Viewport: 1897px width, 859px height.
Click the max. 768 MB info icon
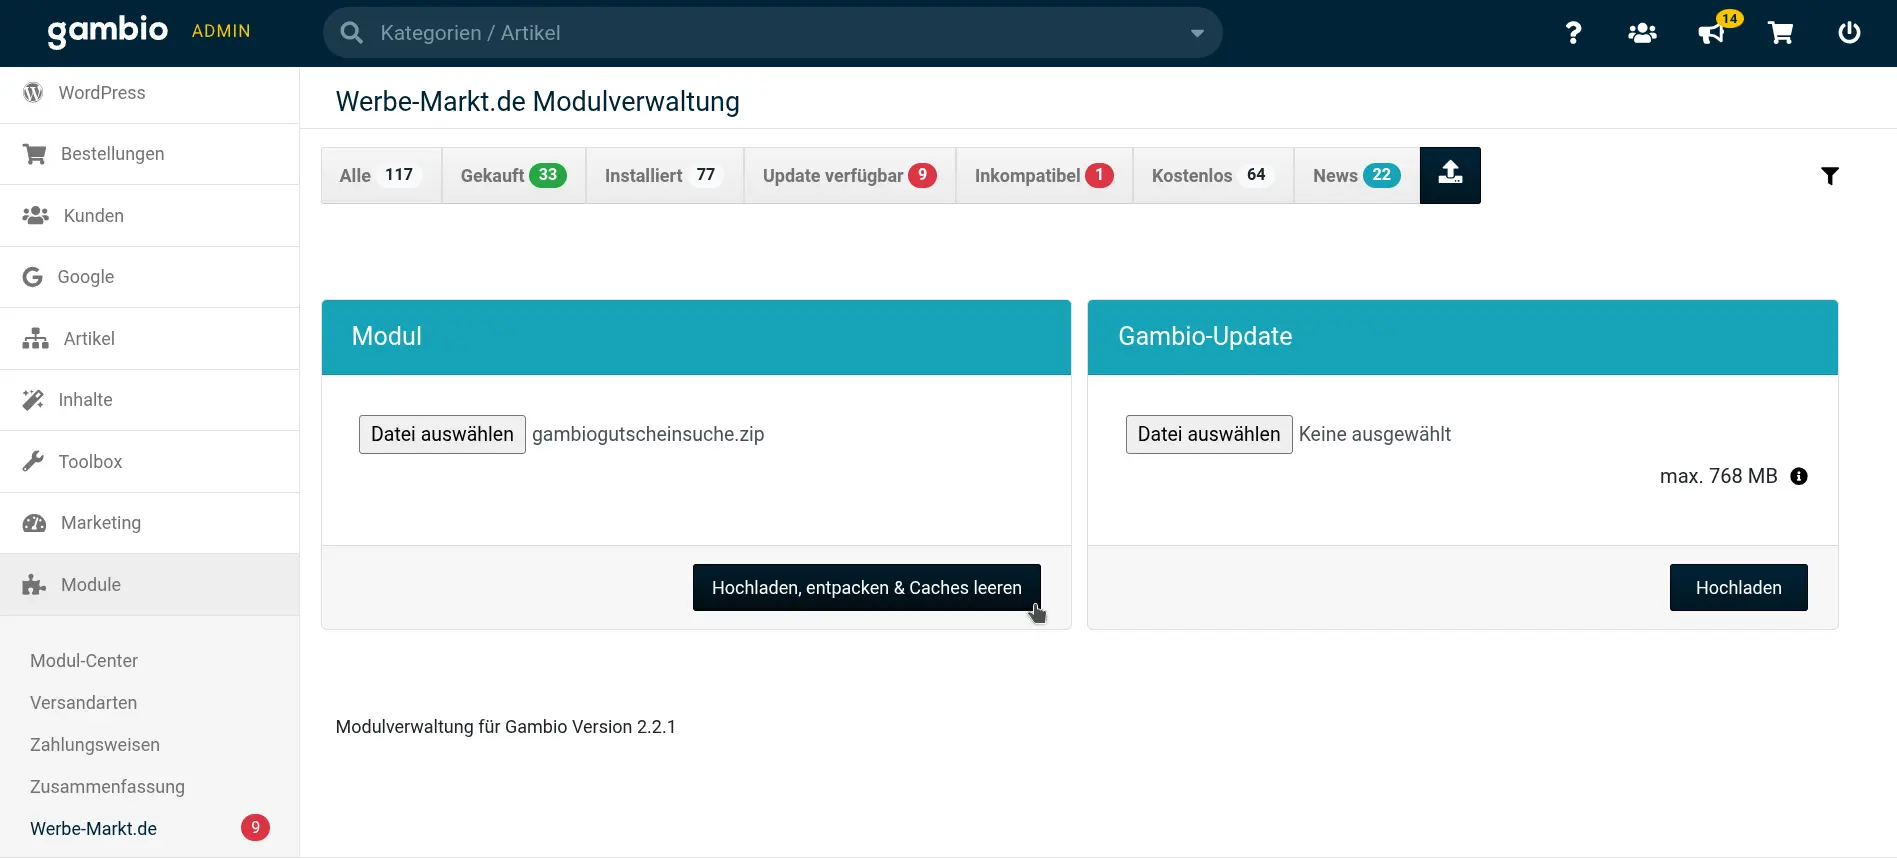(1799, 476)
